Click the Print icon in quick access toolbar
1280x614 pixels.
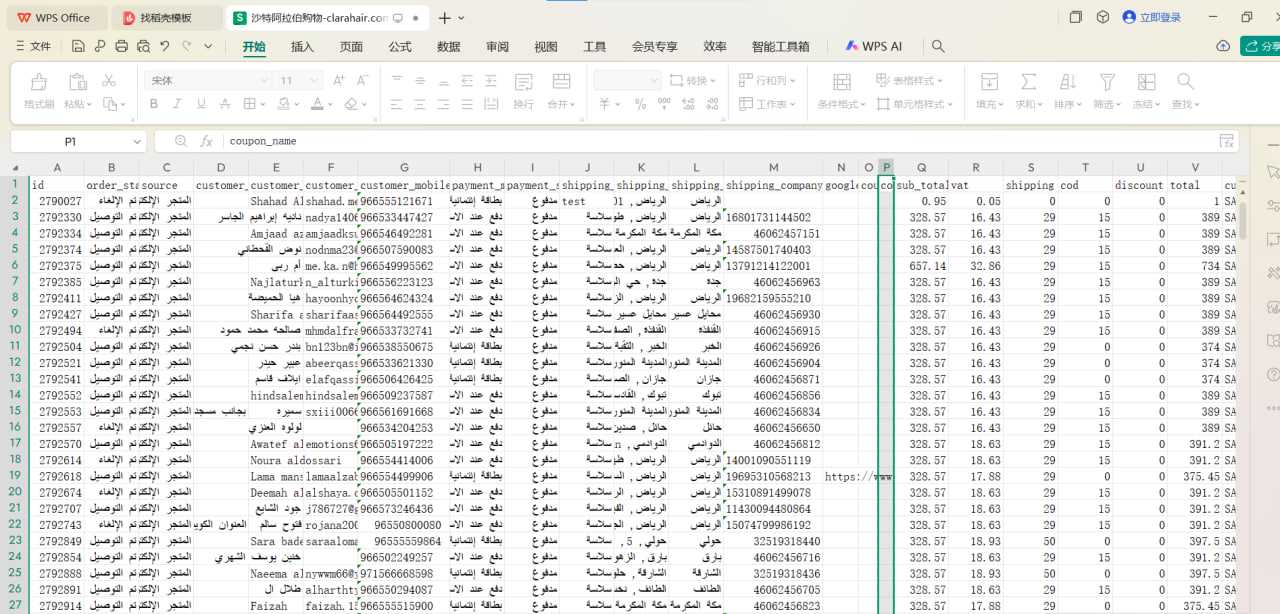[121, 46]
